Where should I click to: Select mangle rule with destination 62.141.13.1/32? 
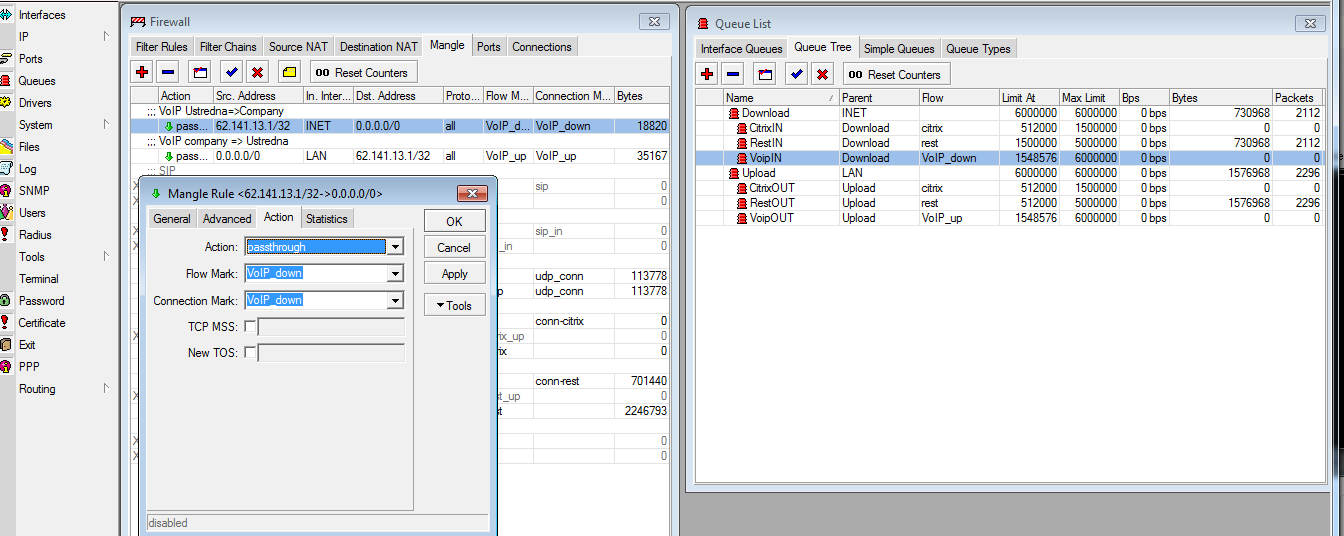coord(400,156)
